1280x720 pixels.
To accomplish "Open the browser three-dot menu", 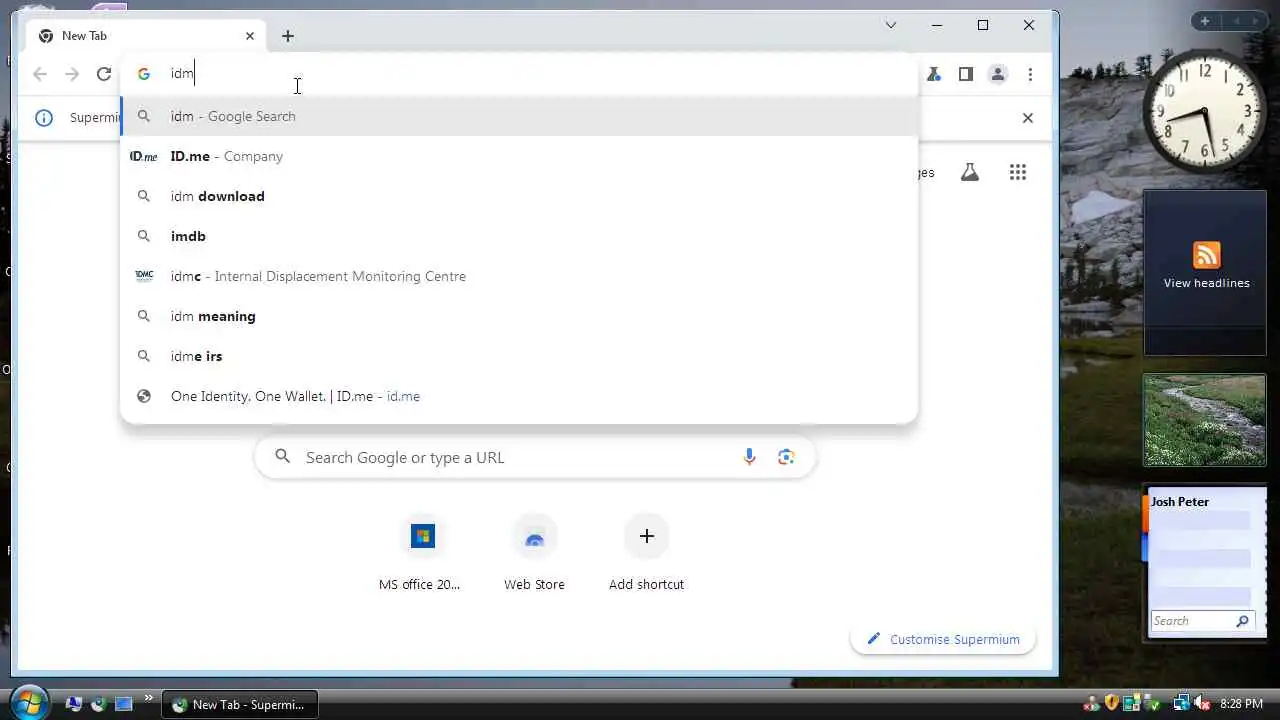I will tap(1030, 74).
